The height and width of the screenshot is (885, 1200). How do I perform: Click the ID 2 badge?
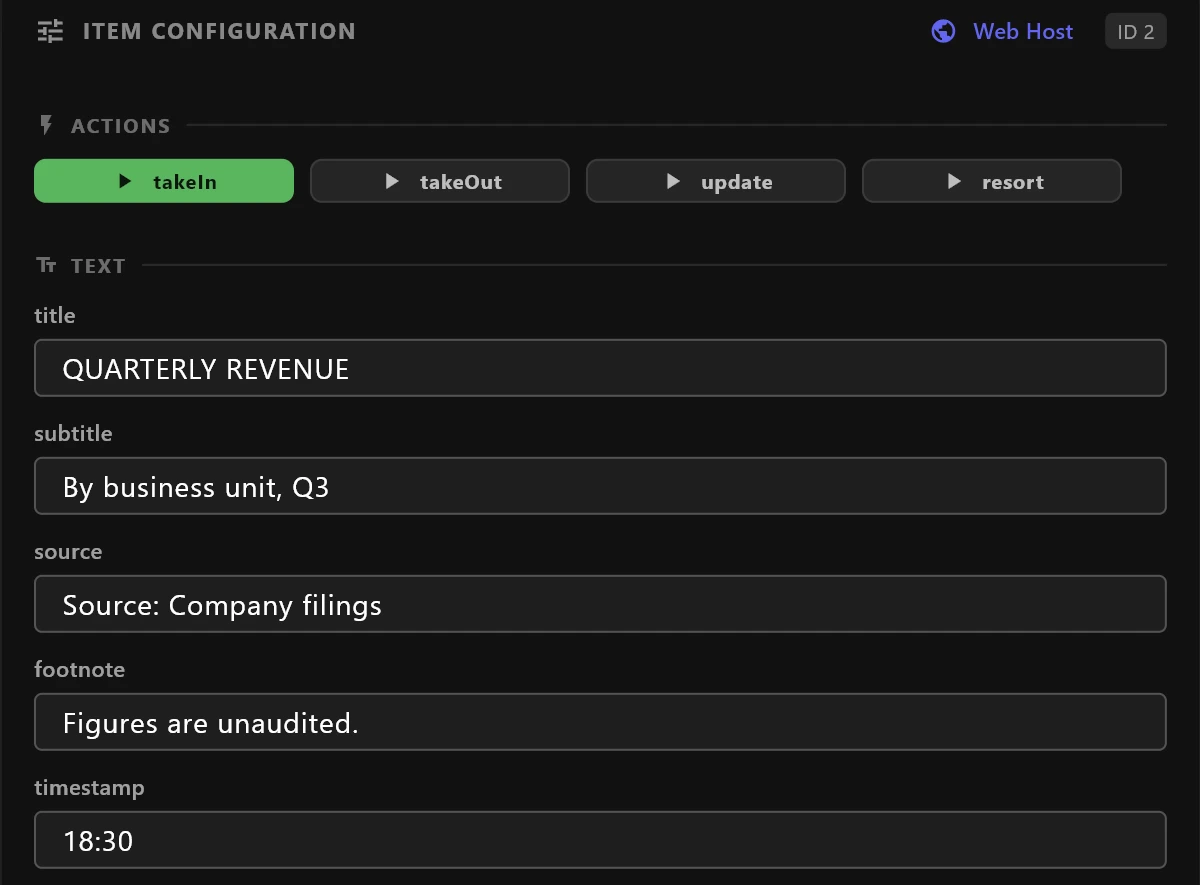1135,31
